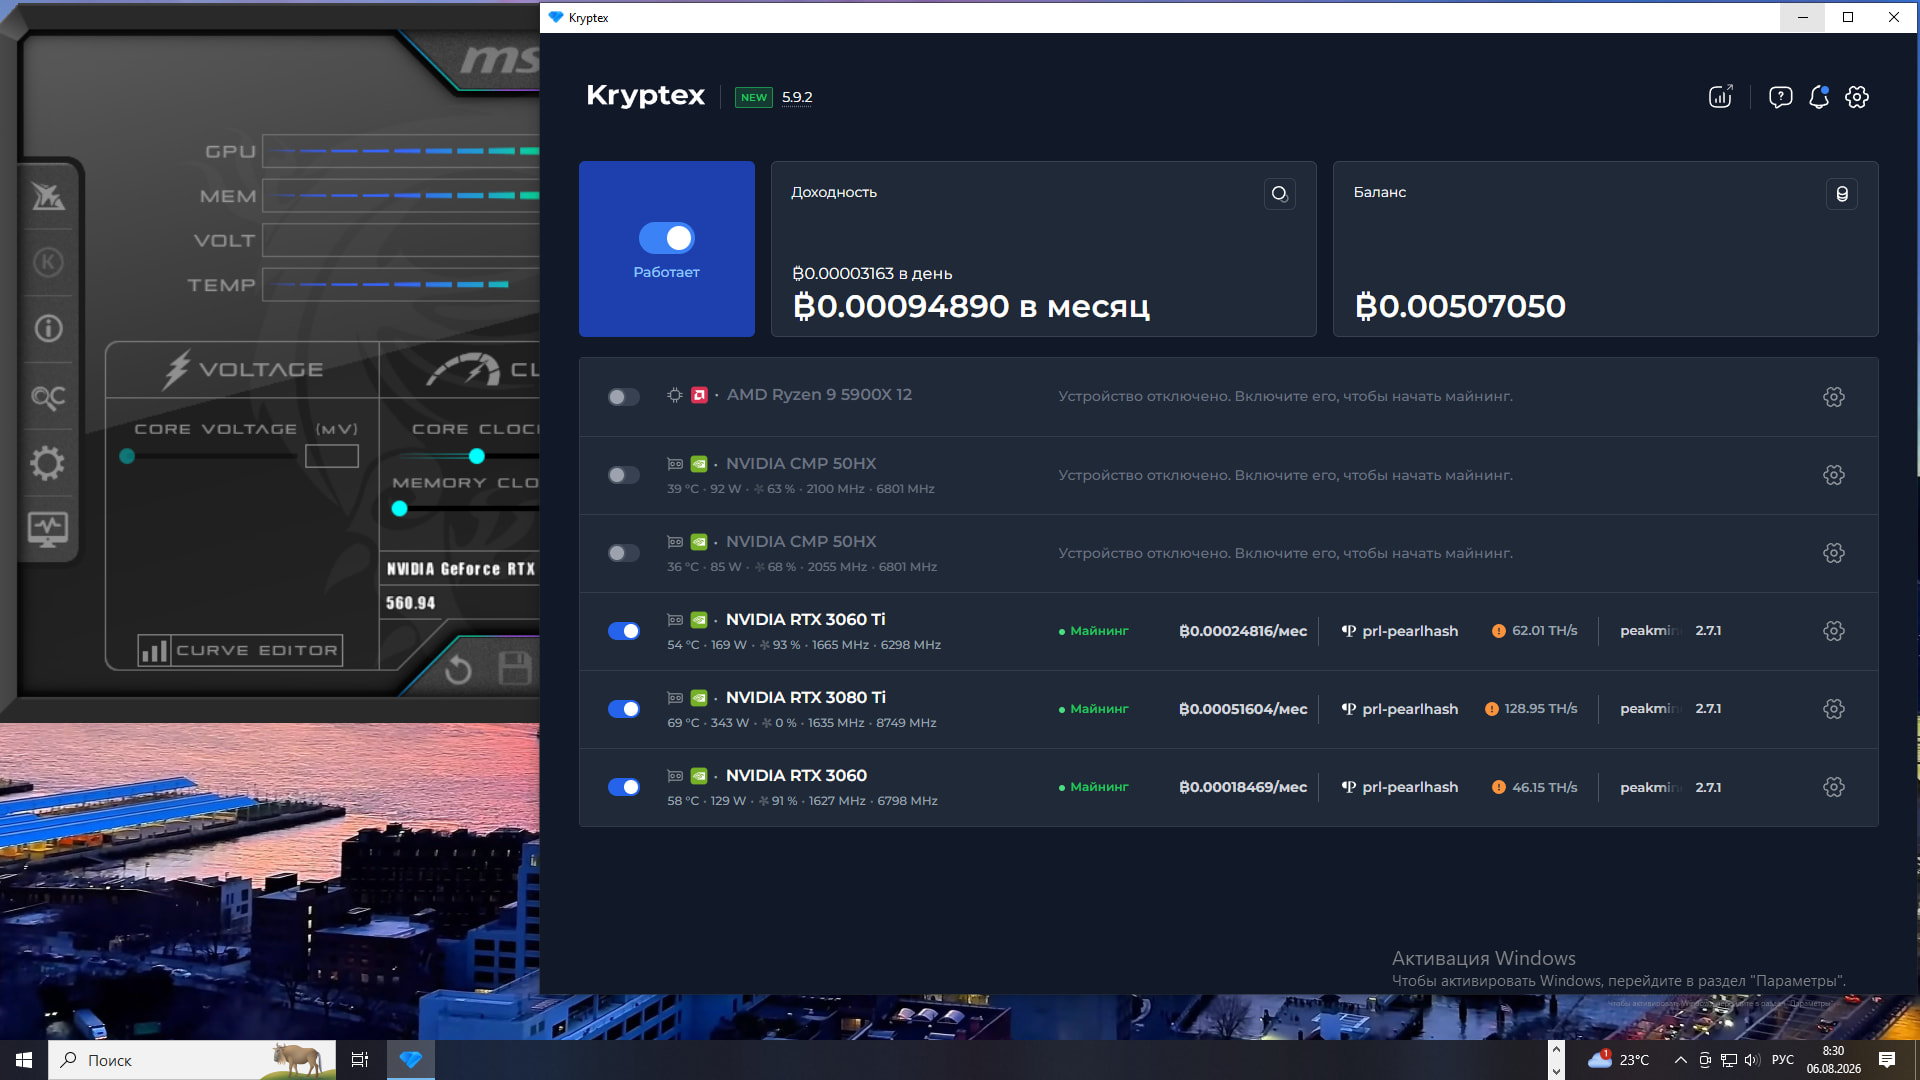Click ₿0.00024816/мес in RTX 3060 Ti row
This screenshot has height=1080, width=1920.
coord(1243,631)
